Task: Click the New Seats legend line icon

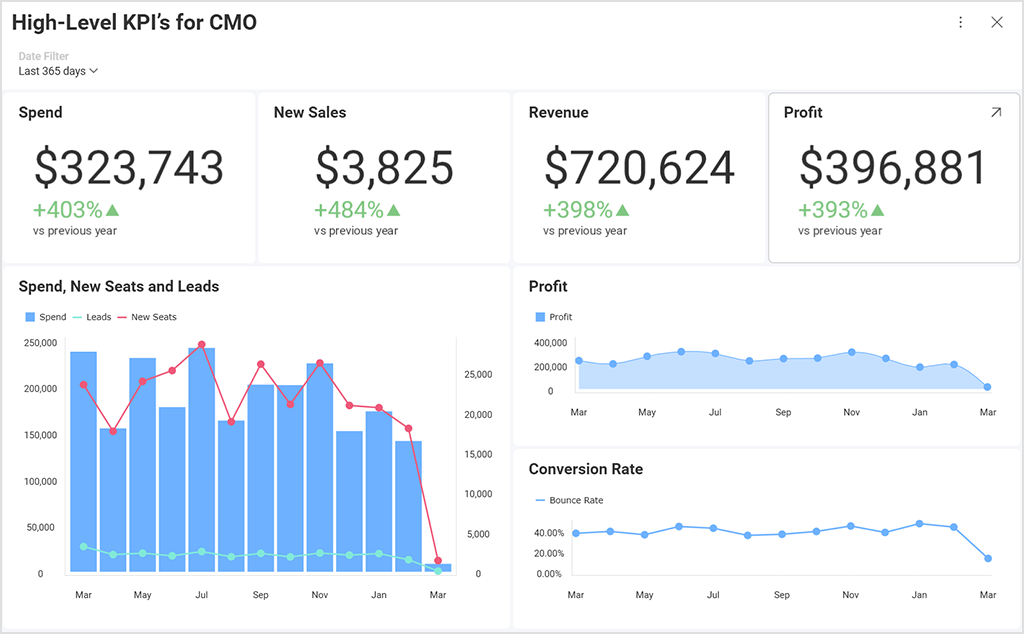Action: tap(121, 317)
